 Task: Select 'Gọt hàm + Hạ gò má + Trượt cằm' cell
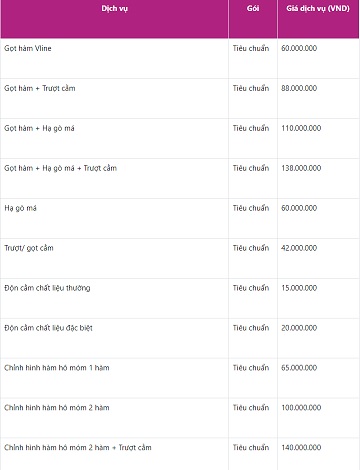click(114, 178)
